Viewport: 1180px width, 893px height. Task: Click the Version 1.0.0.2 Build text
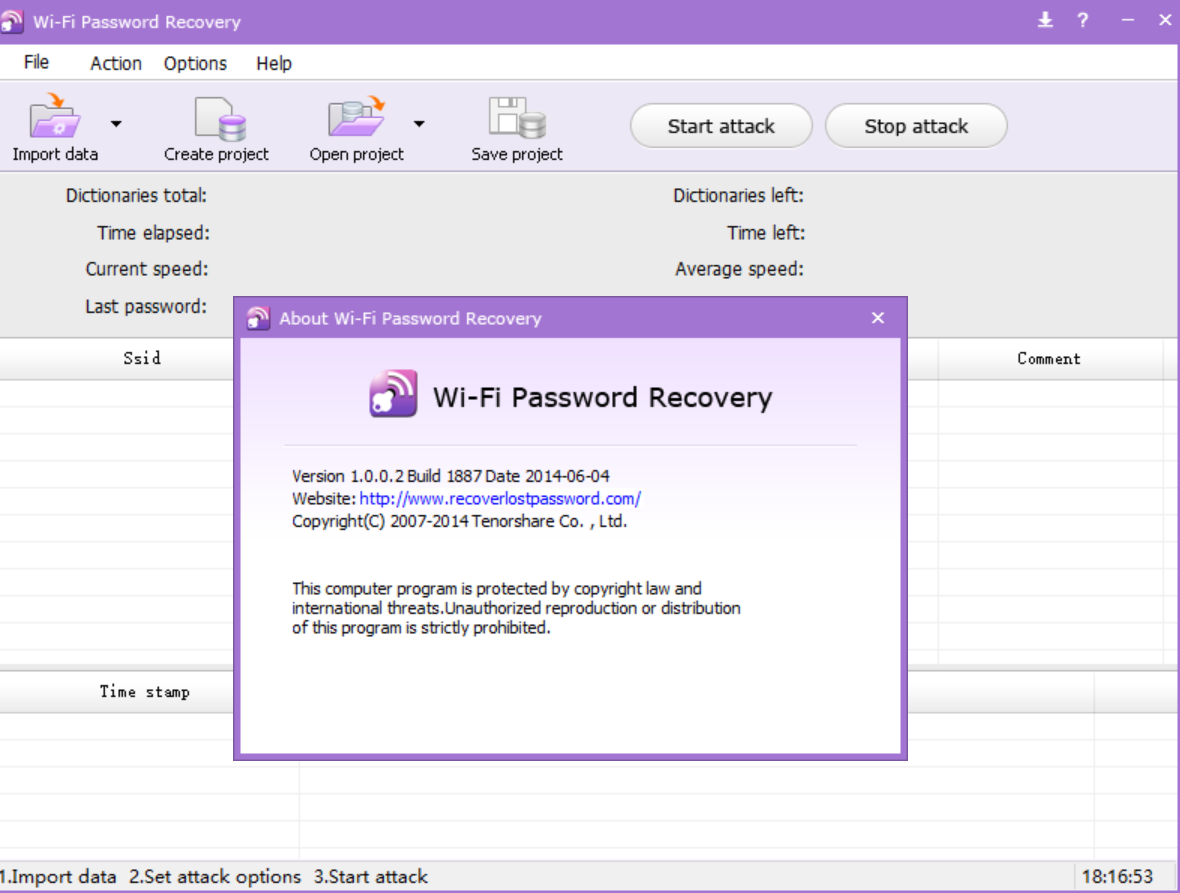pyautogui.click(x=451, y=476)
